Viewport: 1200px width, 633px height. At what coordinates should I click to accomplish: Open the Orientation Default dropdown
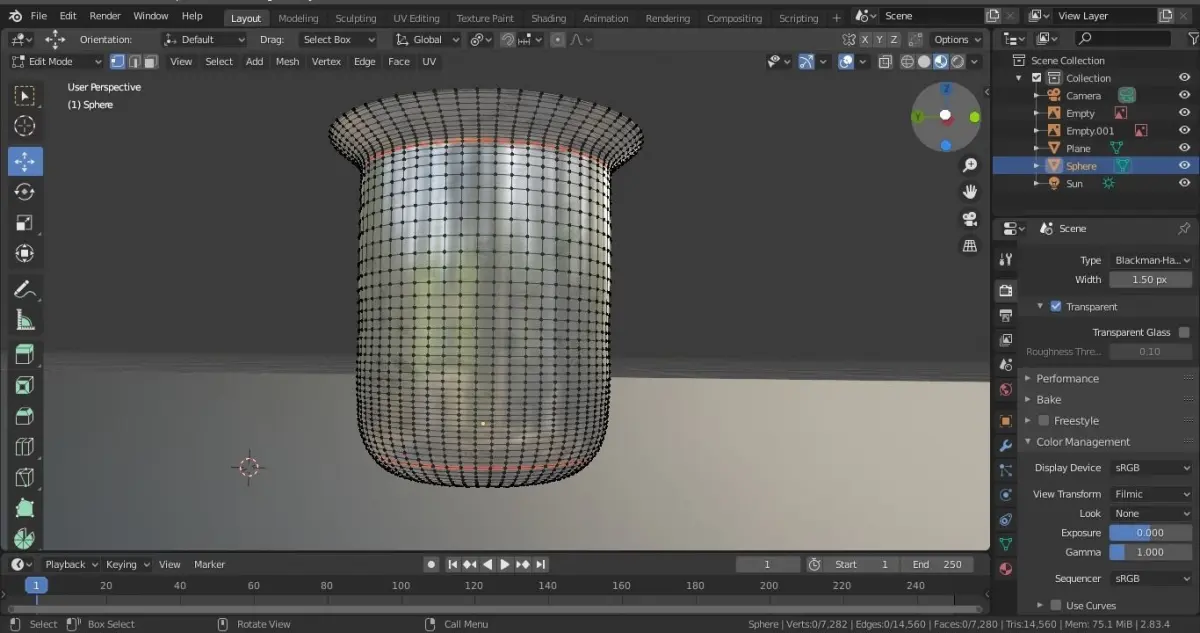pyautogui.click(x=204, y=39)
